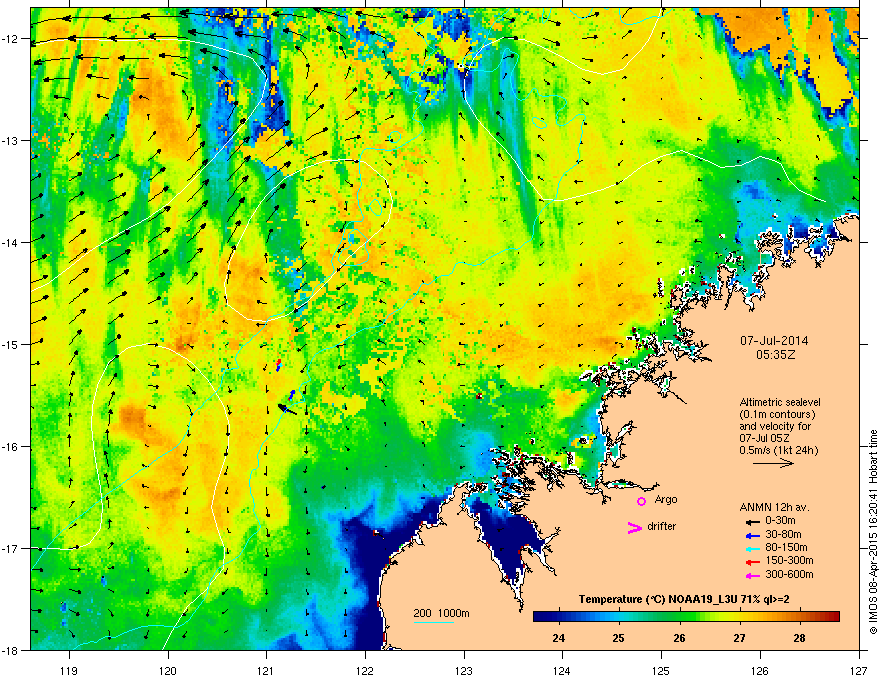
Task: Click latitude axis label -18
Action: click(10, 650)
